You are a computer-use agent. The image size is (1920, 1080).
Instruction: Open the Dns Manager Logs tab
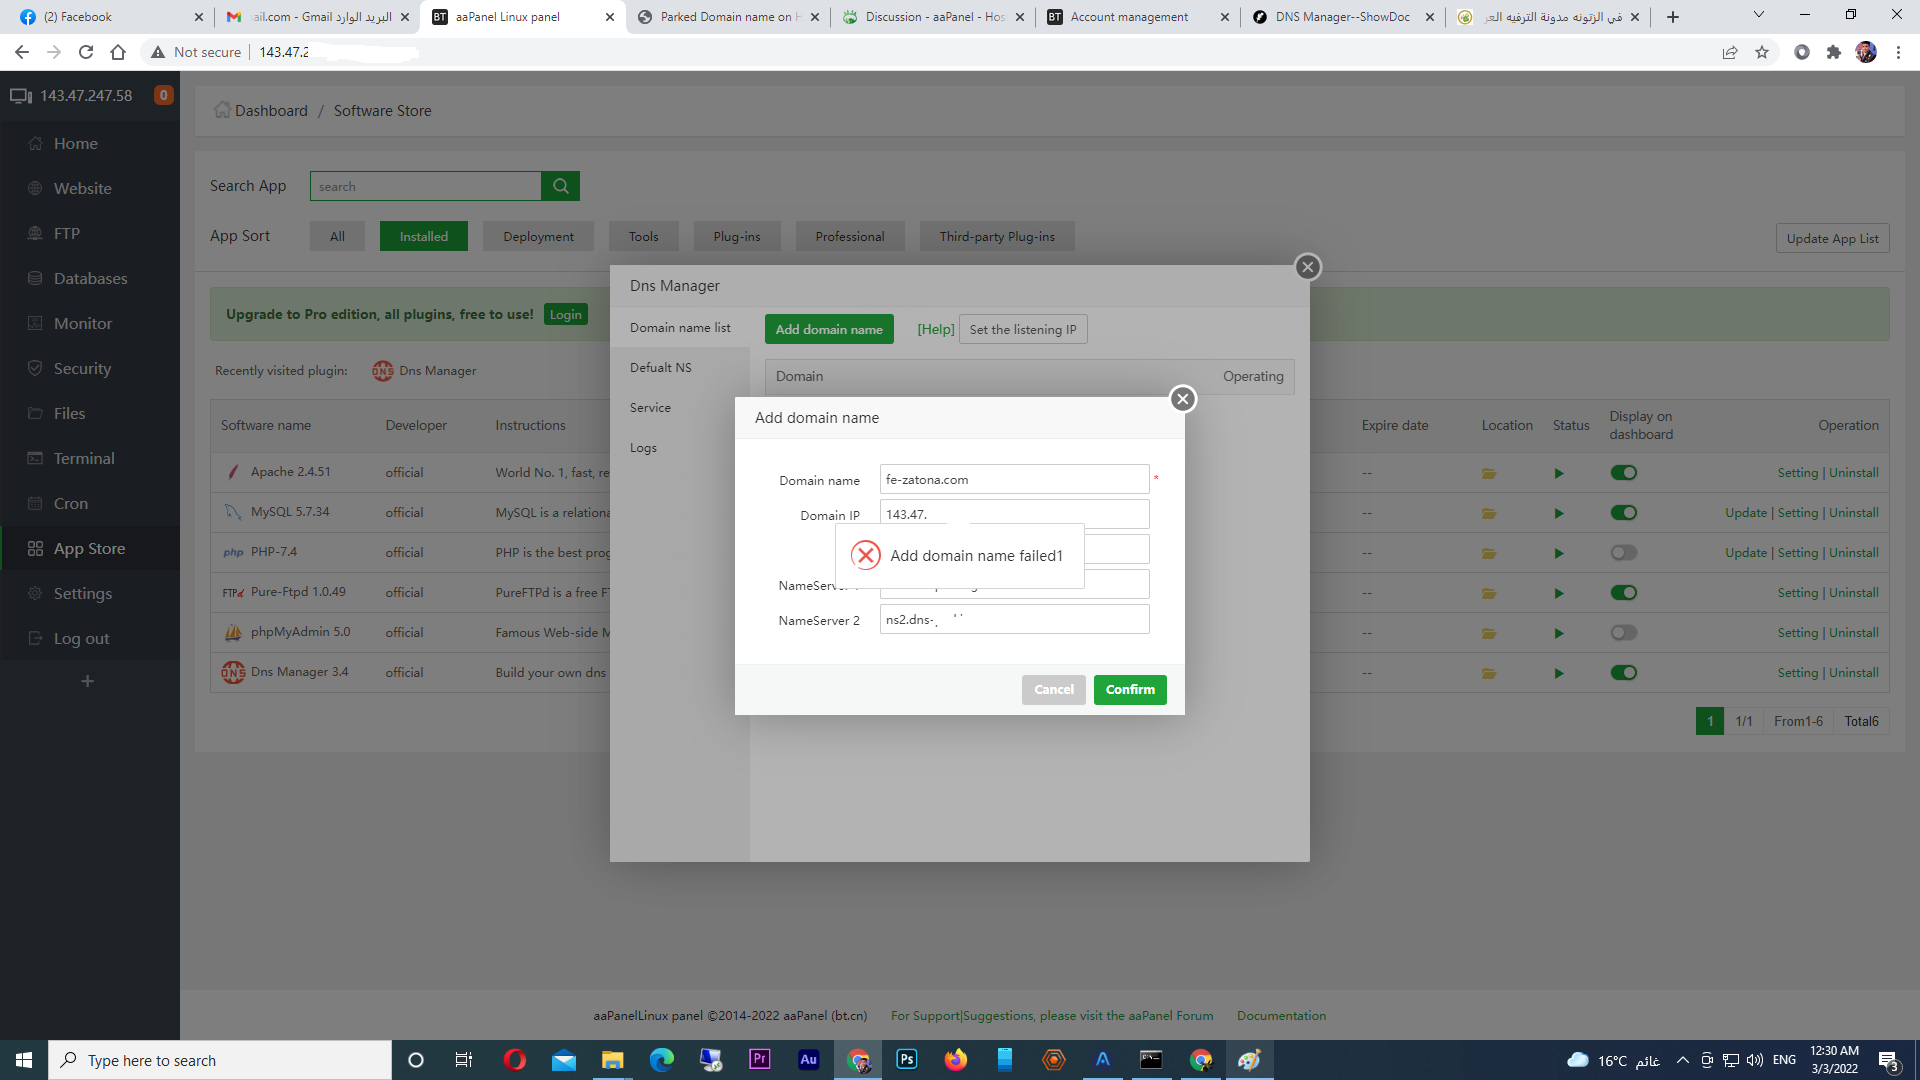tap(643, 448)
